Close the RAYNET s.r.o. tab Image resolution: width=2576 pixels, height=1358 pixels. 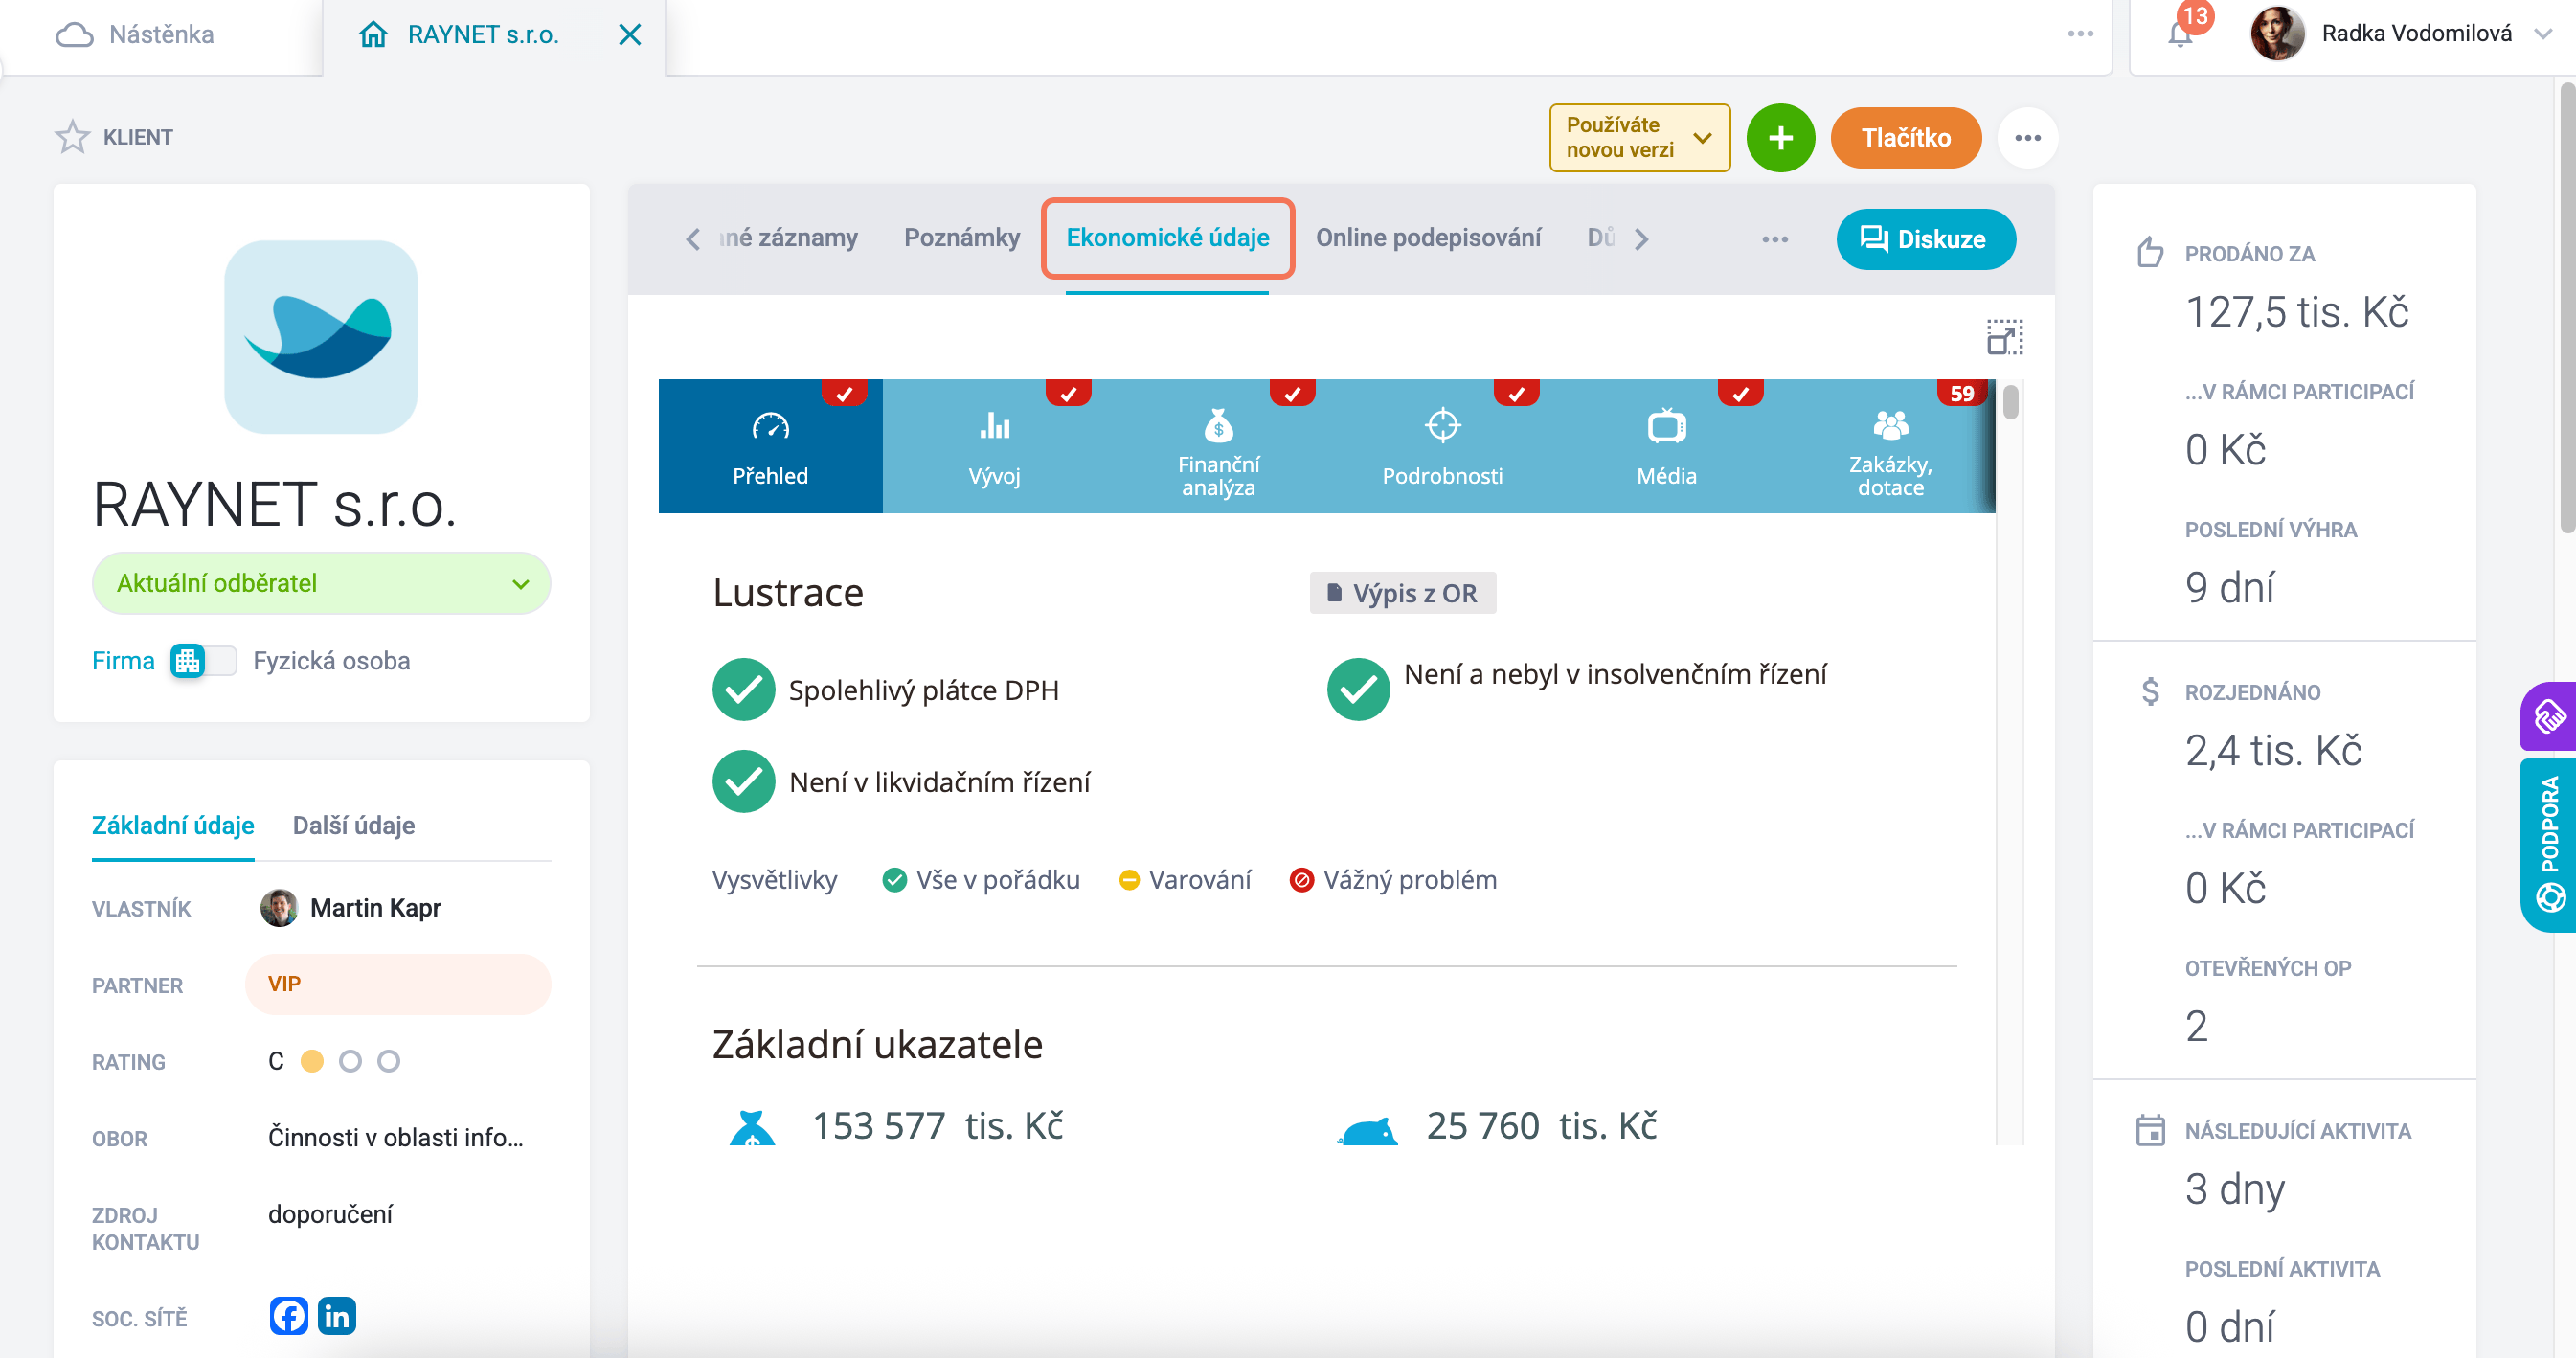tap(629, 35)
